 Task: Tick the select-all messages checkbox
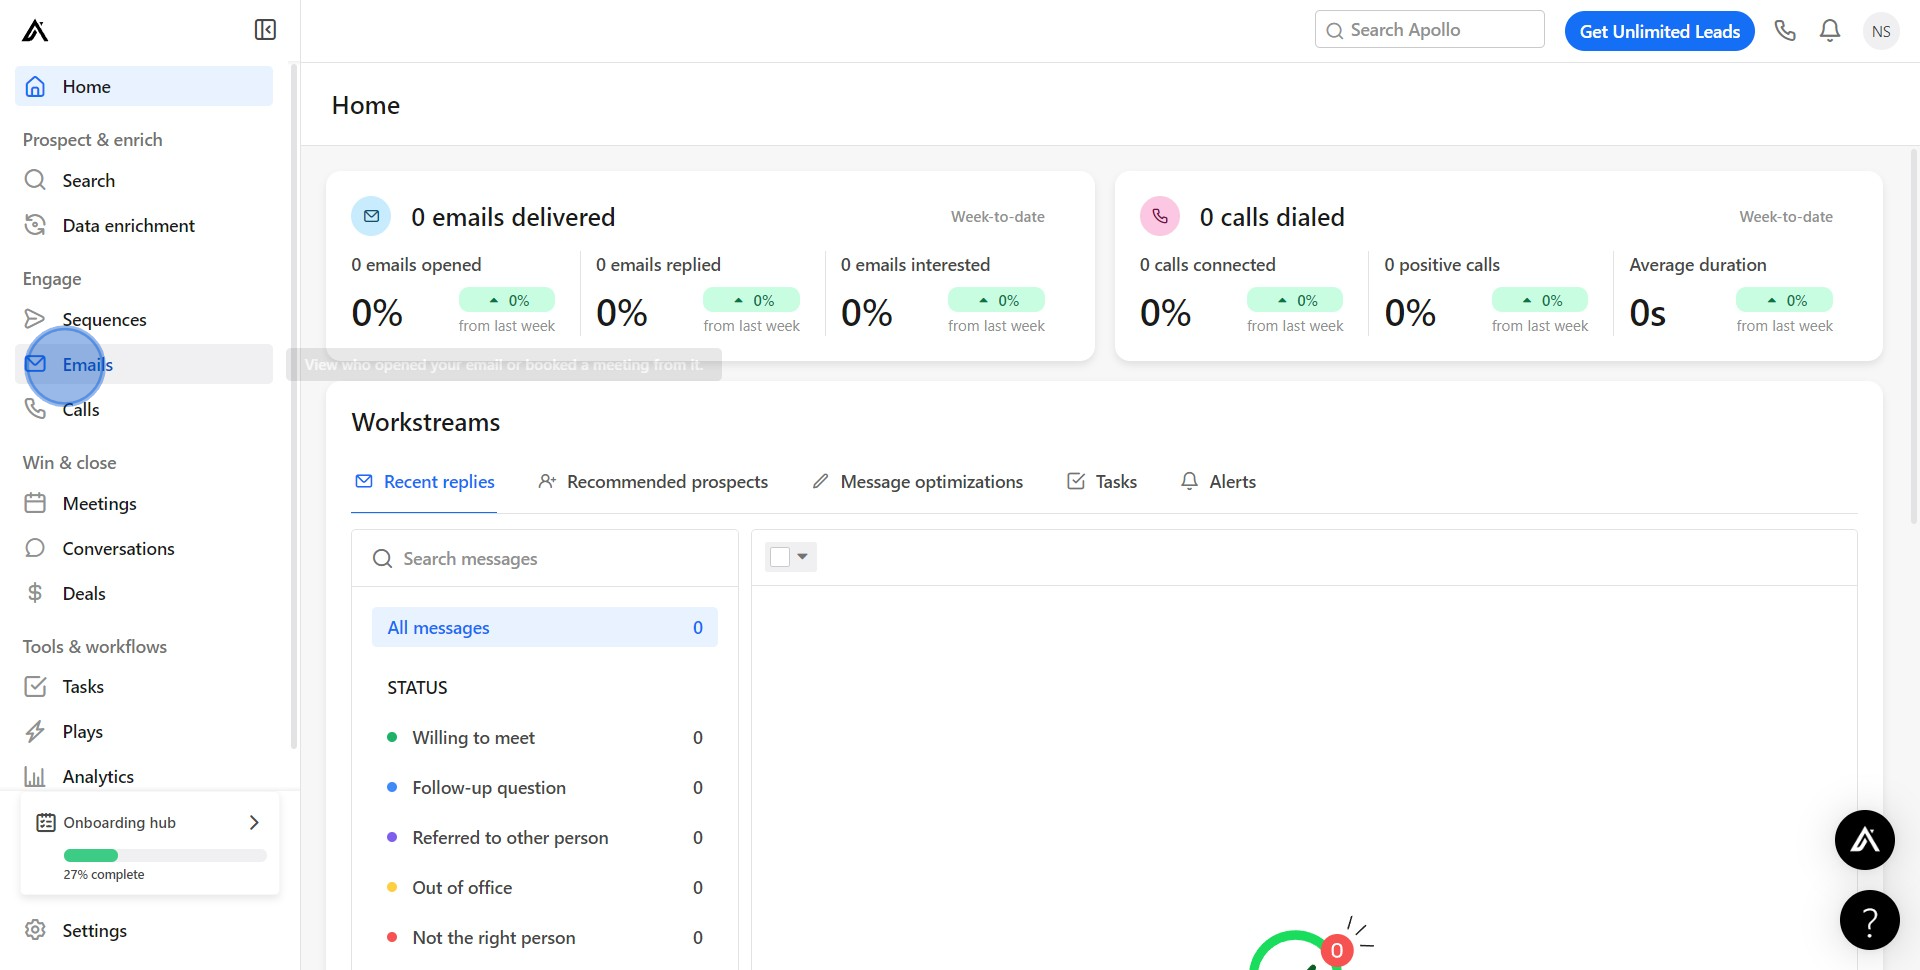[780, 557]
